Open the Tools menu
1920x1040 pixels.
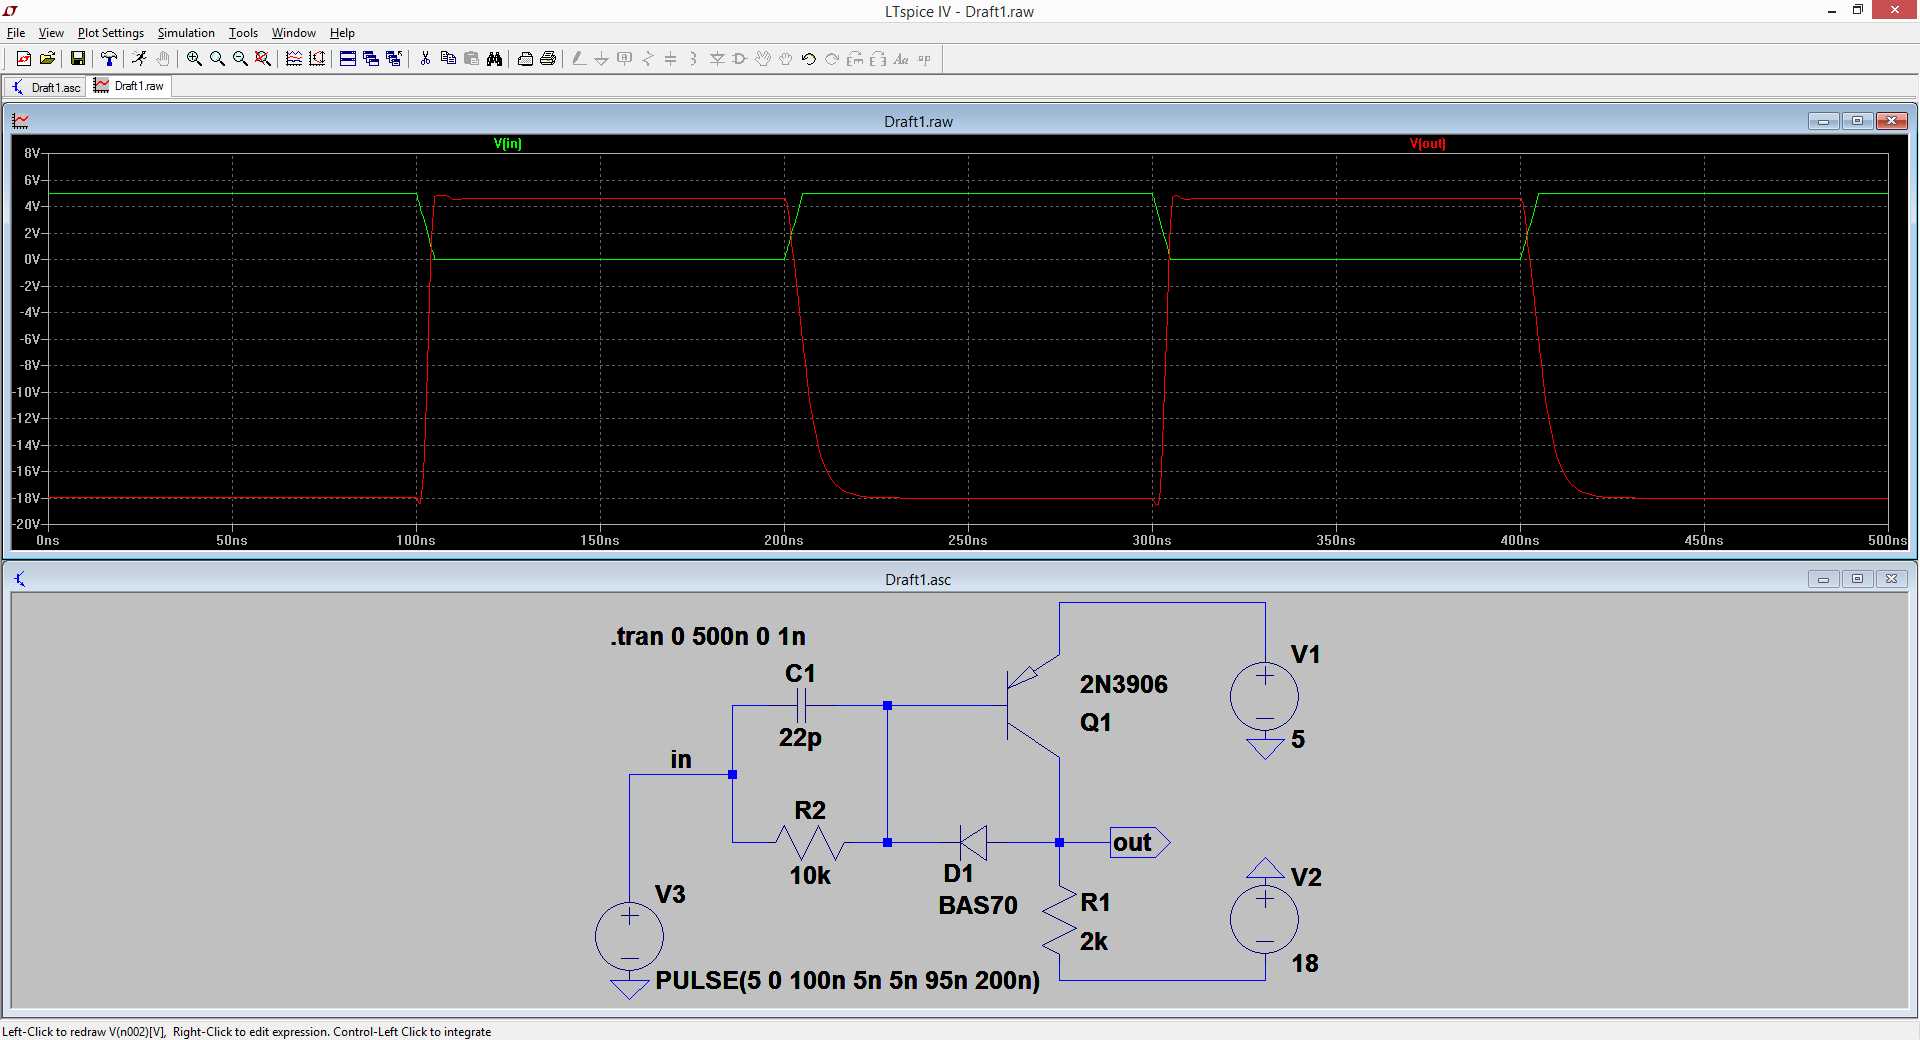pyautogui.click(x=243, y=33)
